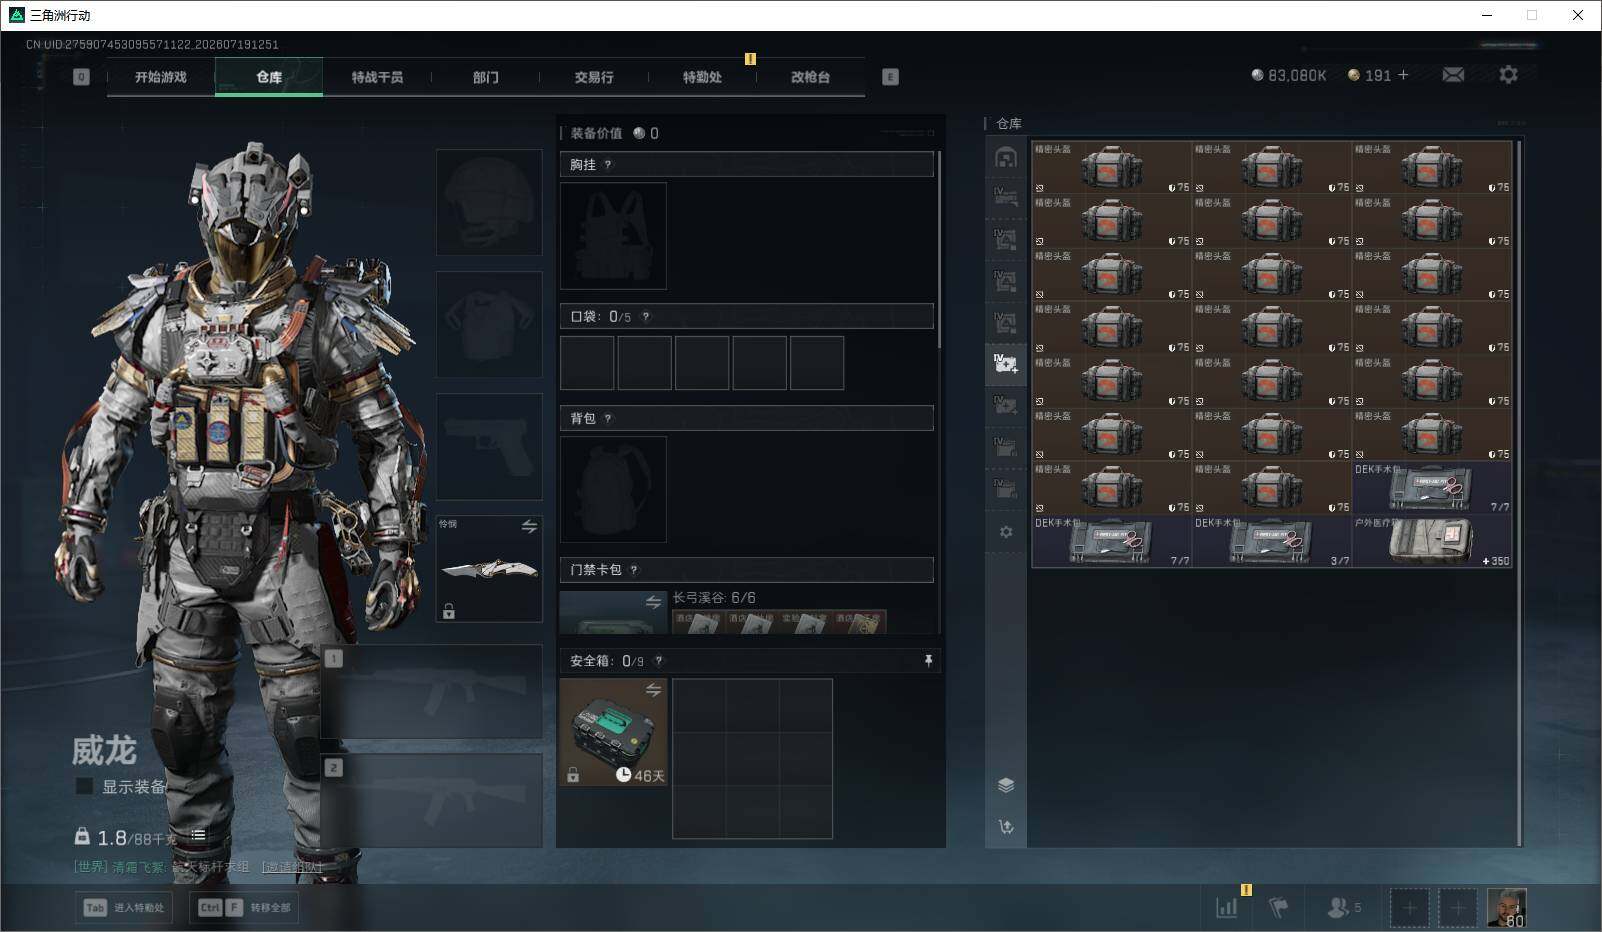Image resolution: width=1602 pixels, height=932 pixels.
Task: Switch to the 特勤处 tab
Action: tap(702, 77)
